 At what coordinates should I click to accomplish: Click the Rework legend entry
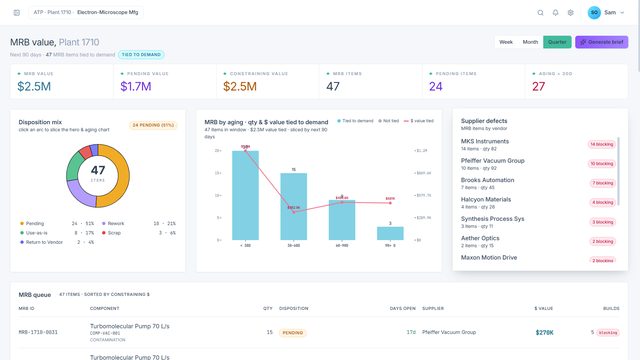tap(138, 224)
